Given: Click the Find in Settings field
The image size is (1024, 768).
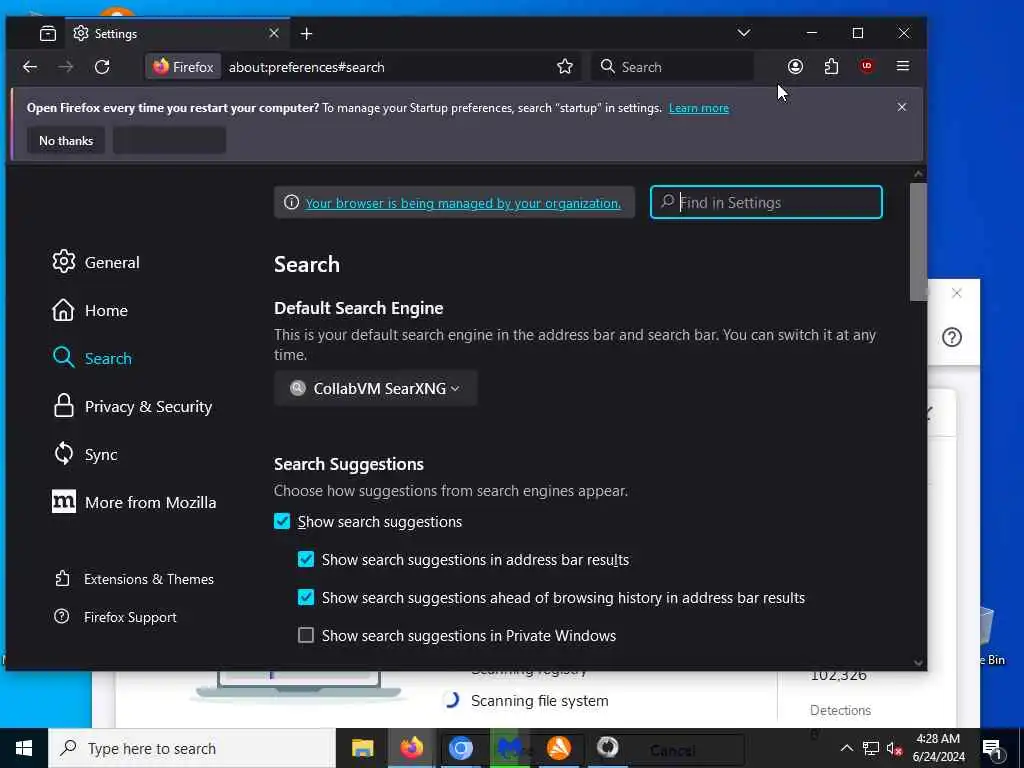Looking at the screenshot, I should coord(766,202).
